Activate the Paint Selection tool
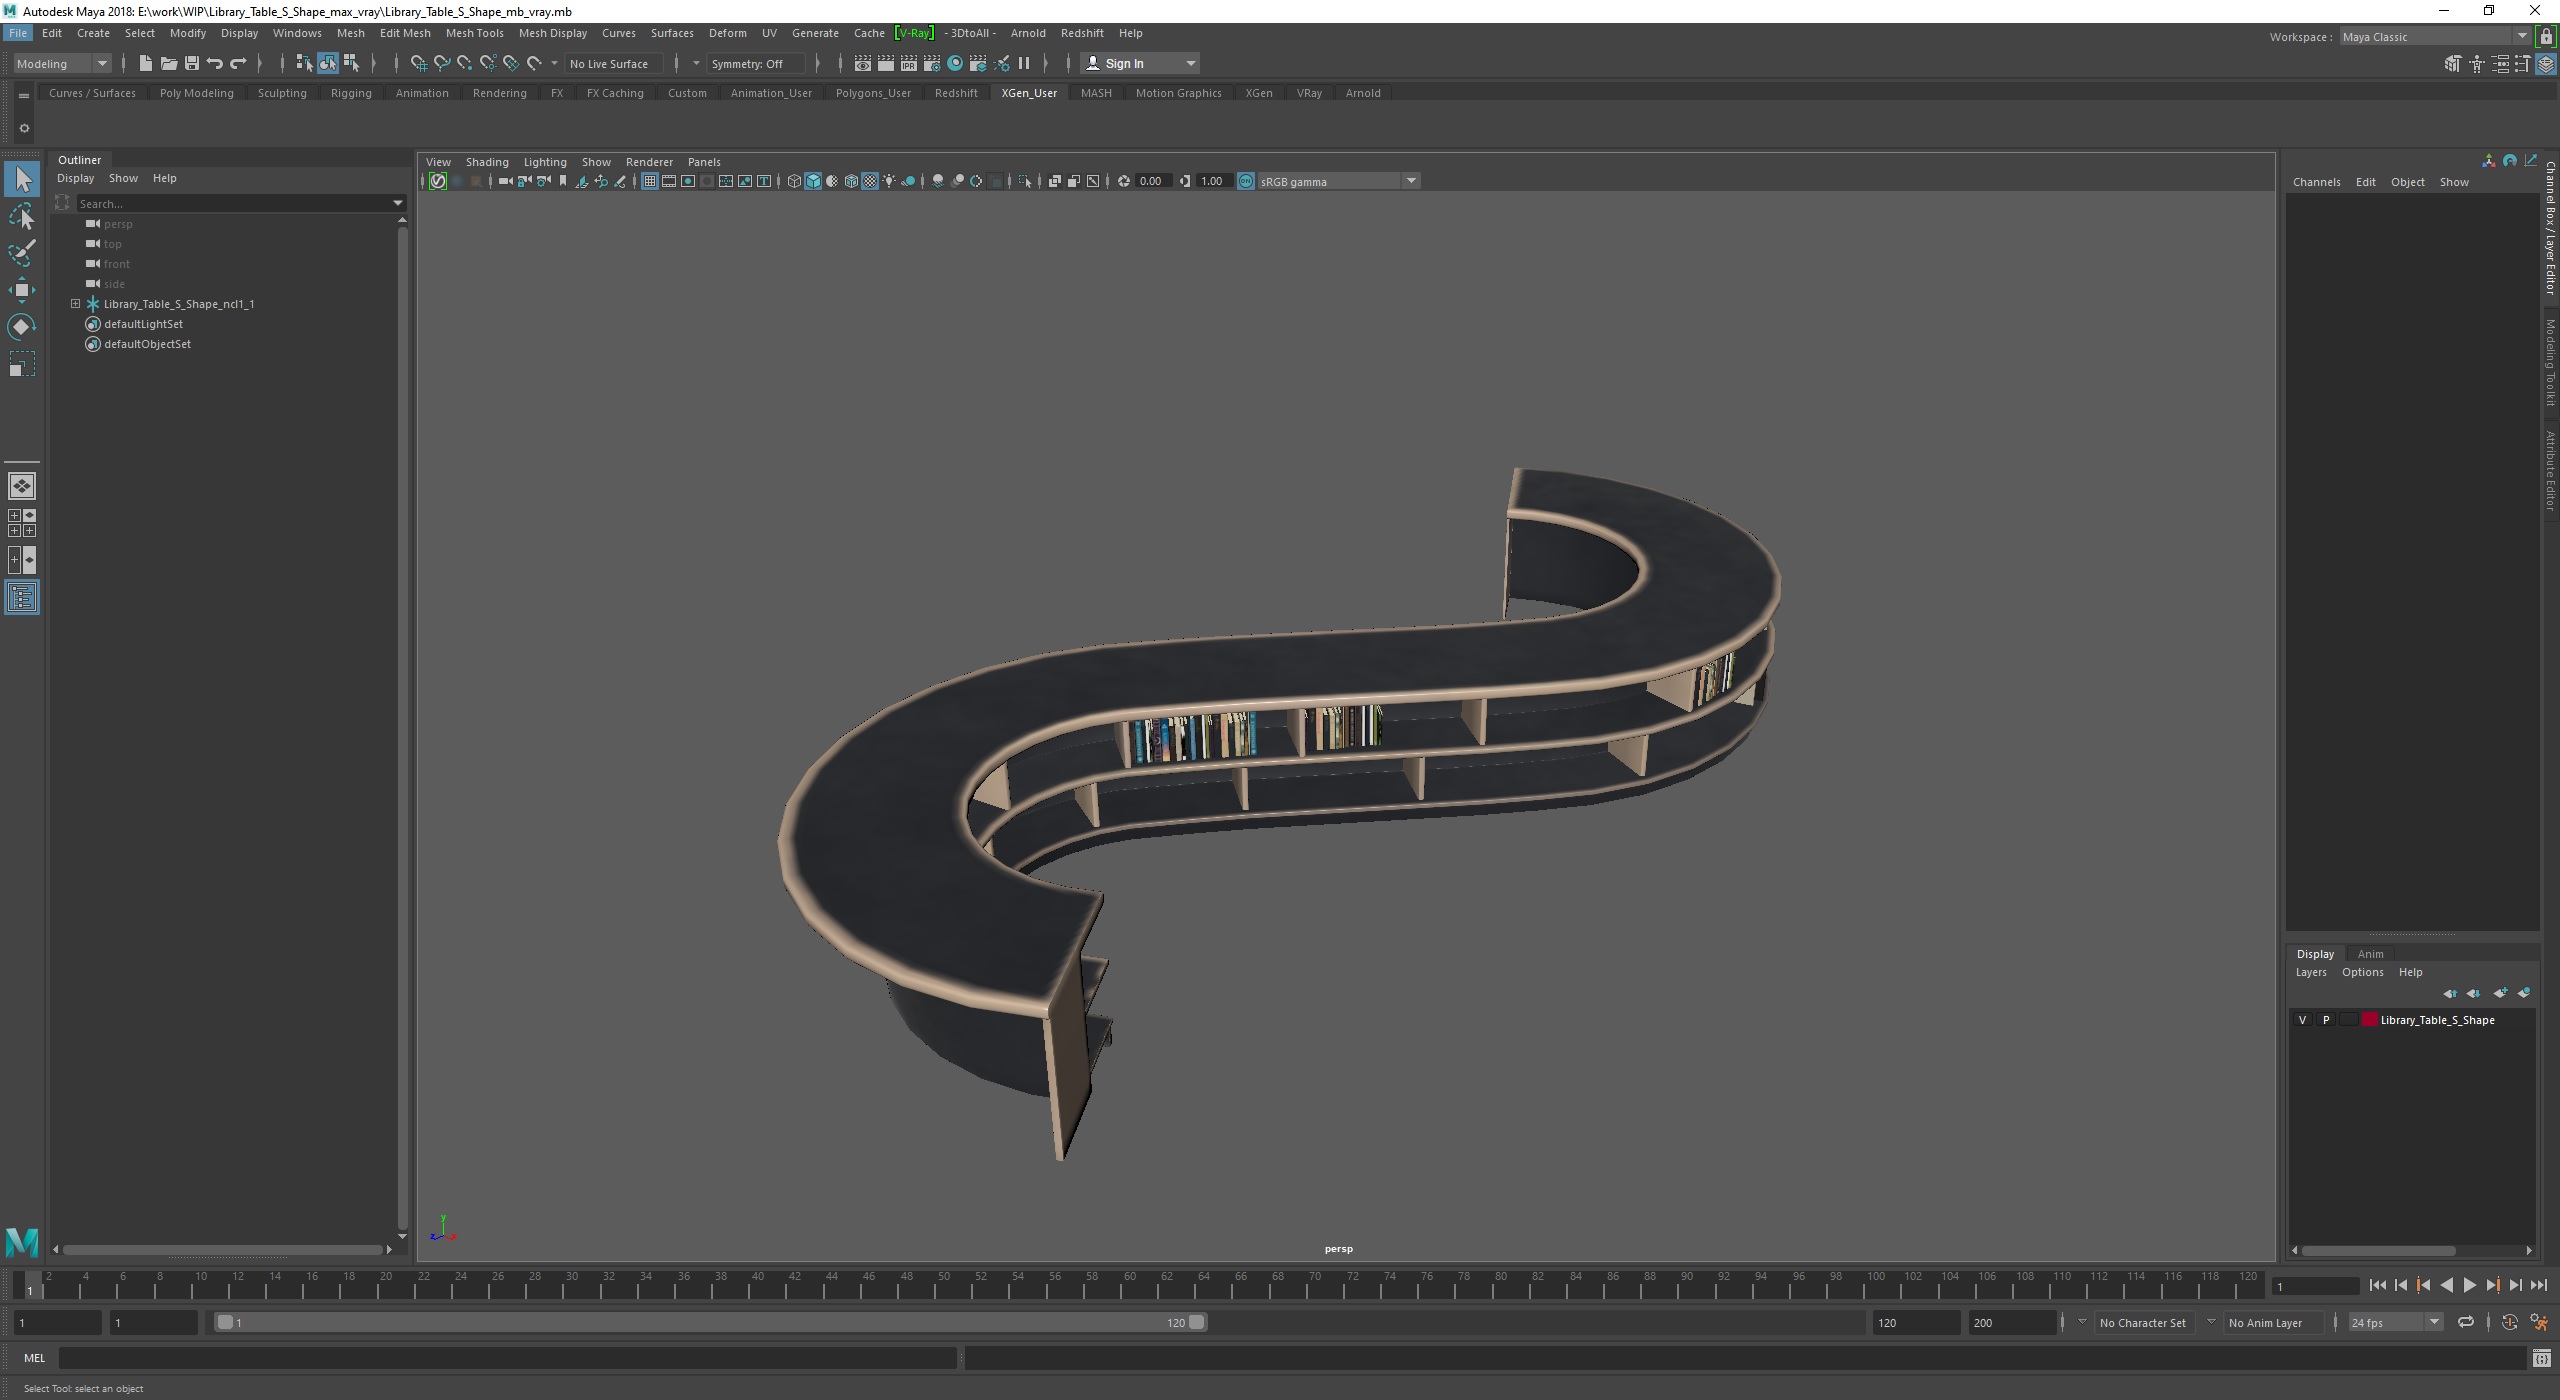The width and height of the screenshot is (2560, 1400). pyautogui.click(x=22, y=253)
